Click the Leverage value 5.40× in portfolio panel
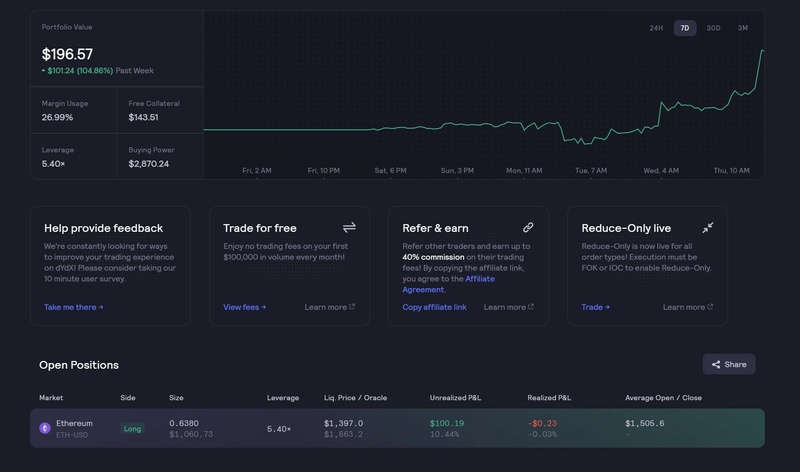The height and width of the screenshot is (472, 800). (53, 164)
